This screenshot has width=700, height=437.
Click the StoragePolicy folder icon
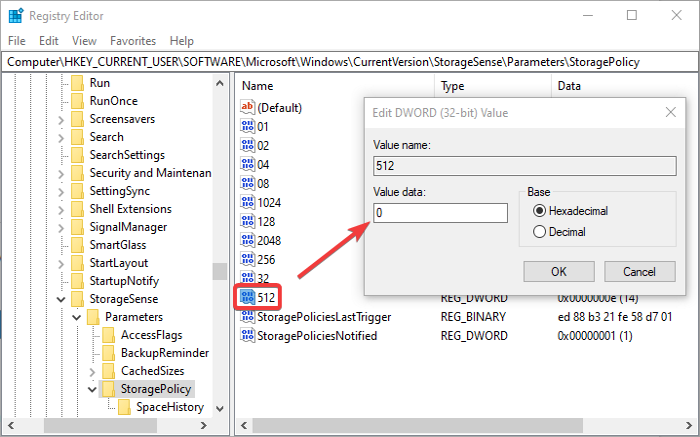tap(109, 389)
